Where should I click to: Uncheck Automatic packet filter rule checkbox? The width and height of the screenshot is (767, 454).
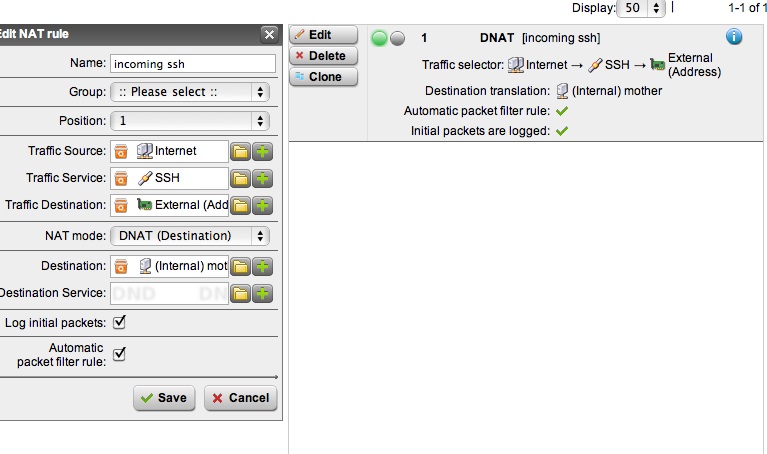pos(119,353)
